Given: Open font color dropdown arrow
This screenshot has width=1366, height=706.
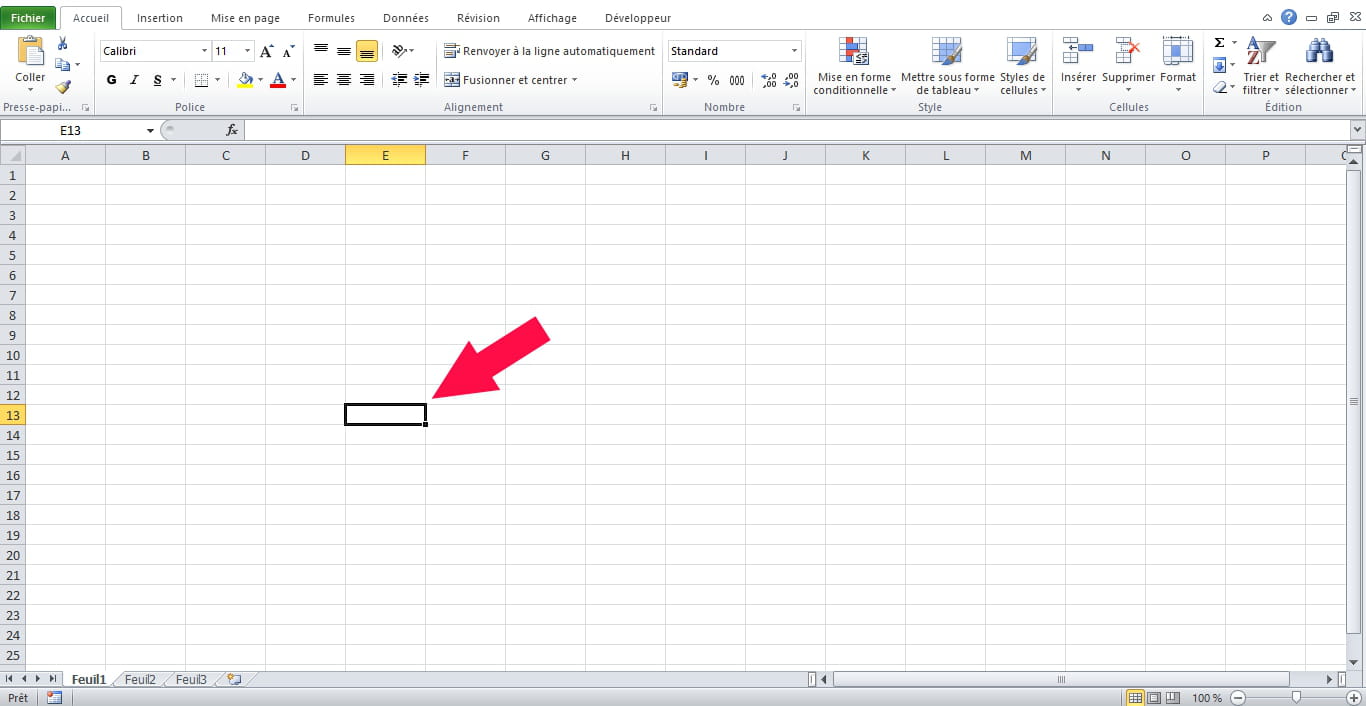Looking at the screenshot, I should pyautogui.click(x=293, y=80).
